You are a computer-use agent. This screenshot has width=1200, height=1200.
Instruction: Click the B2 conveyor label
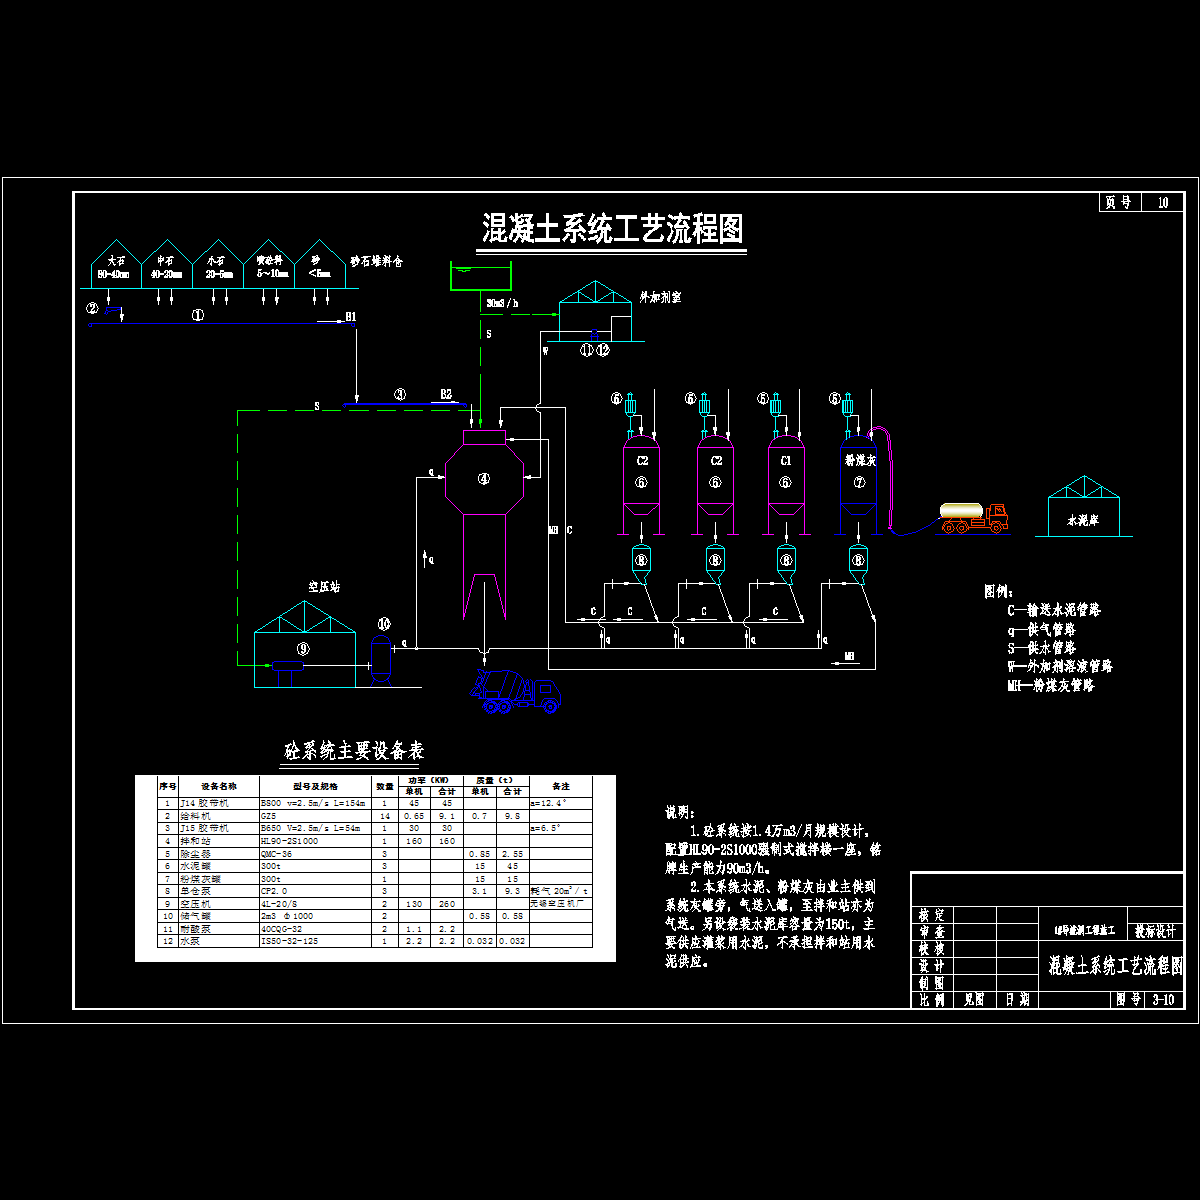[446, 394]
